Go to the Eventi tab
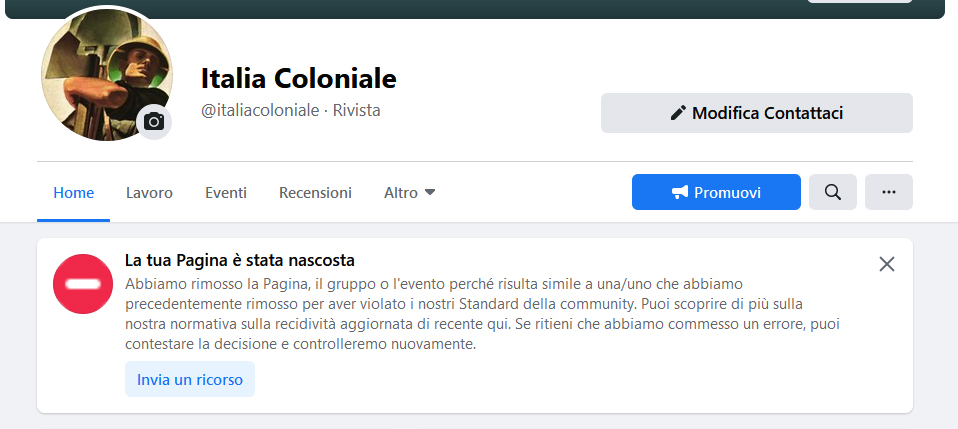The image size is (958, 429). tap(226, 192)
